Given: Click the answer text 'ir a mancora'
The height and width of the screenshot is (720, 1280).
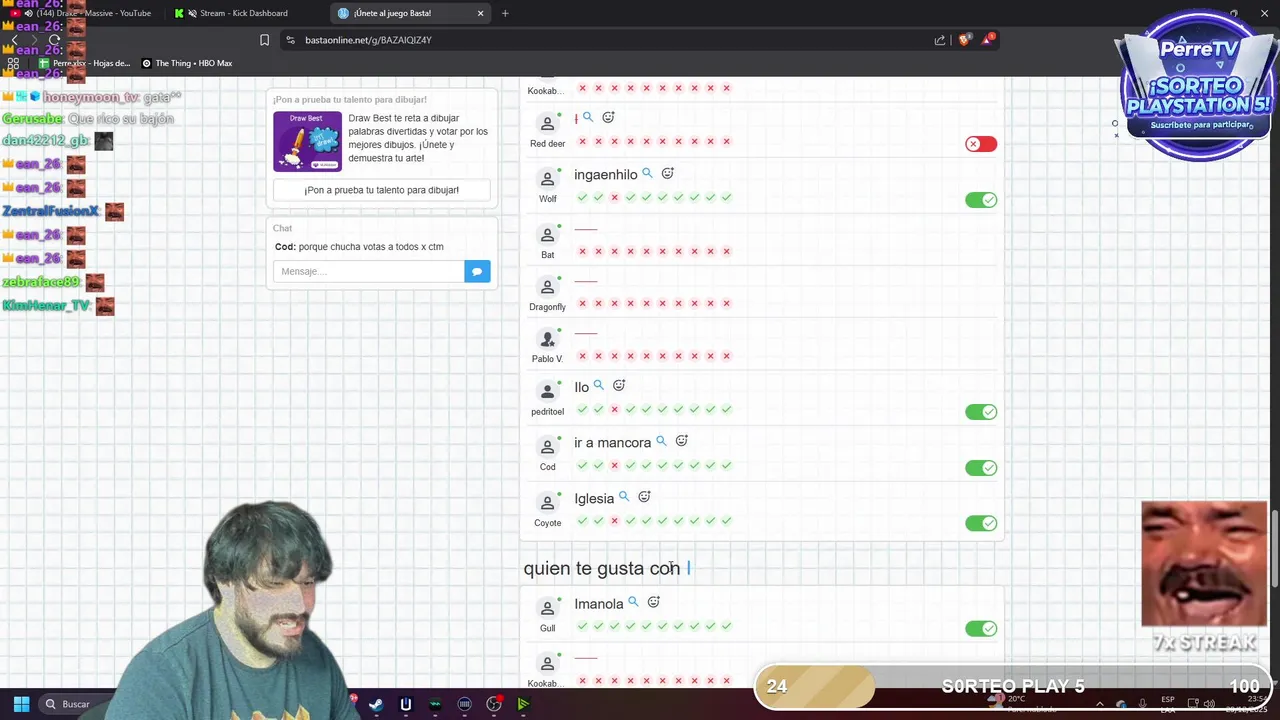Looking at the screenshot, I should (612, 442).
